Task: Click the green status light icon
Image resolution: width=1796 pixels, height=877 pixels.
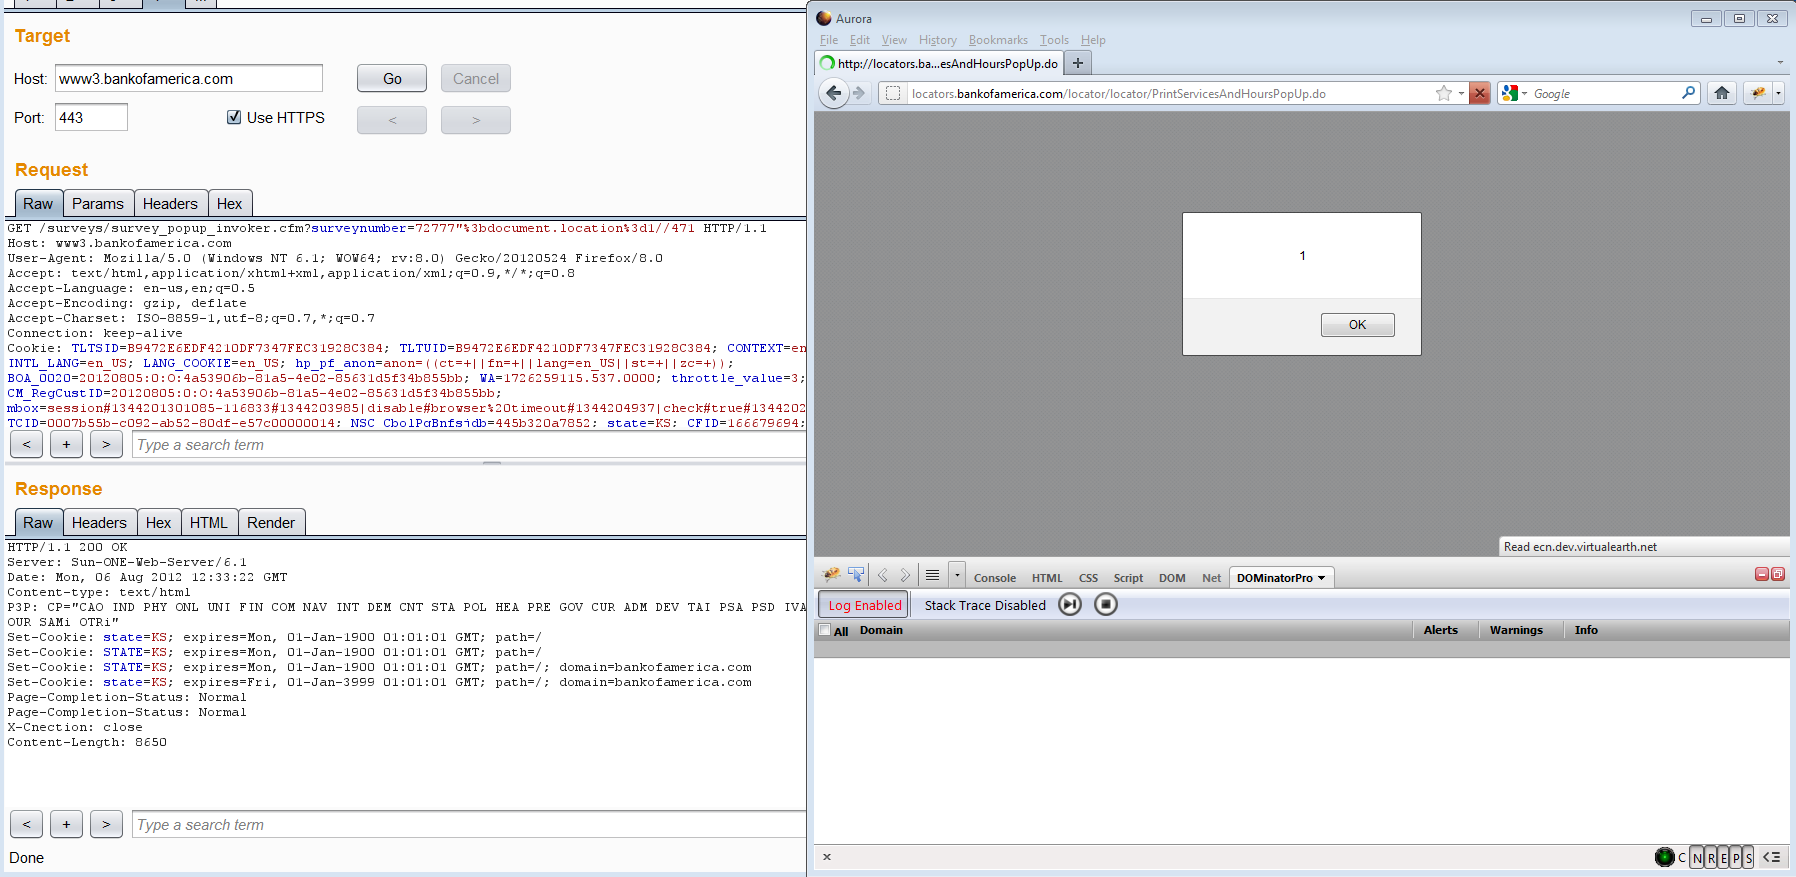Action: point(1665,857)
